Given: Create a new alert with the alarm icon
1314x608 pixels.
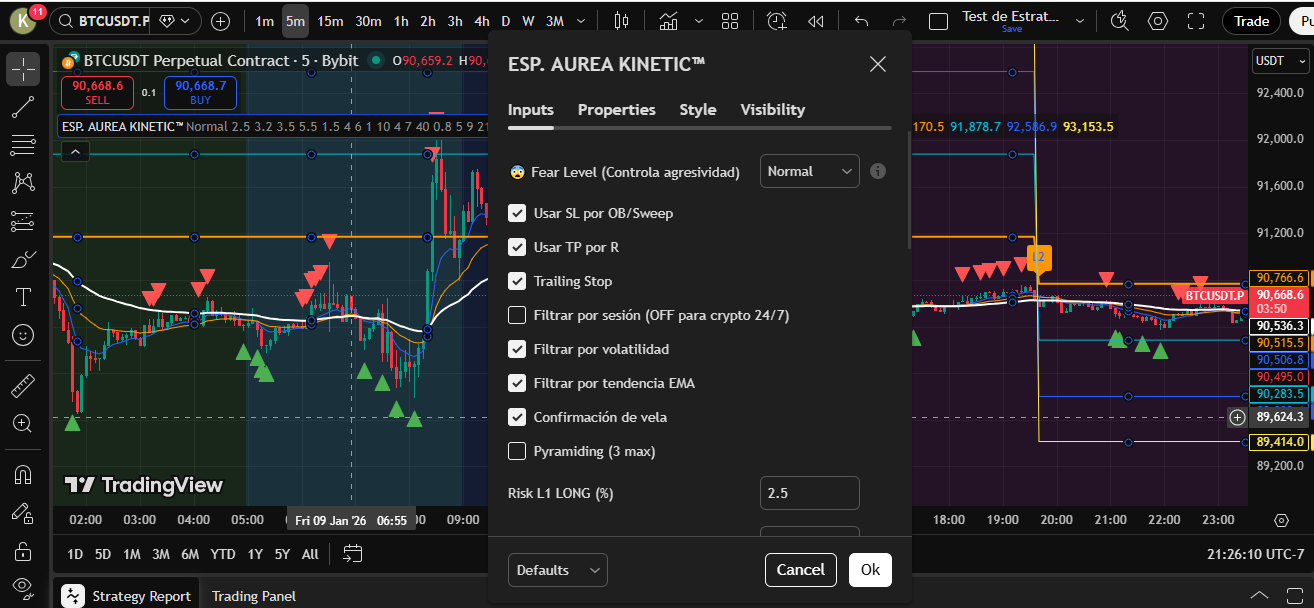Looking at the screenshot, I should (777, 20).
